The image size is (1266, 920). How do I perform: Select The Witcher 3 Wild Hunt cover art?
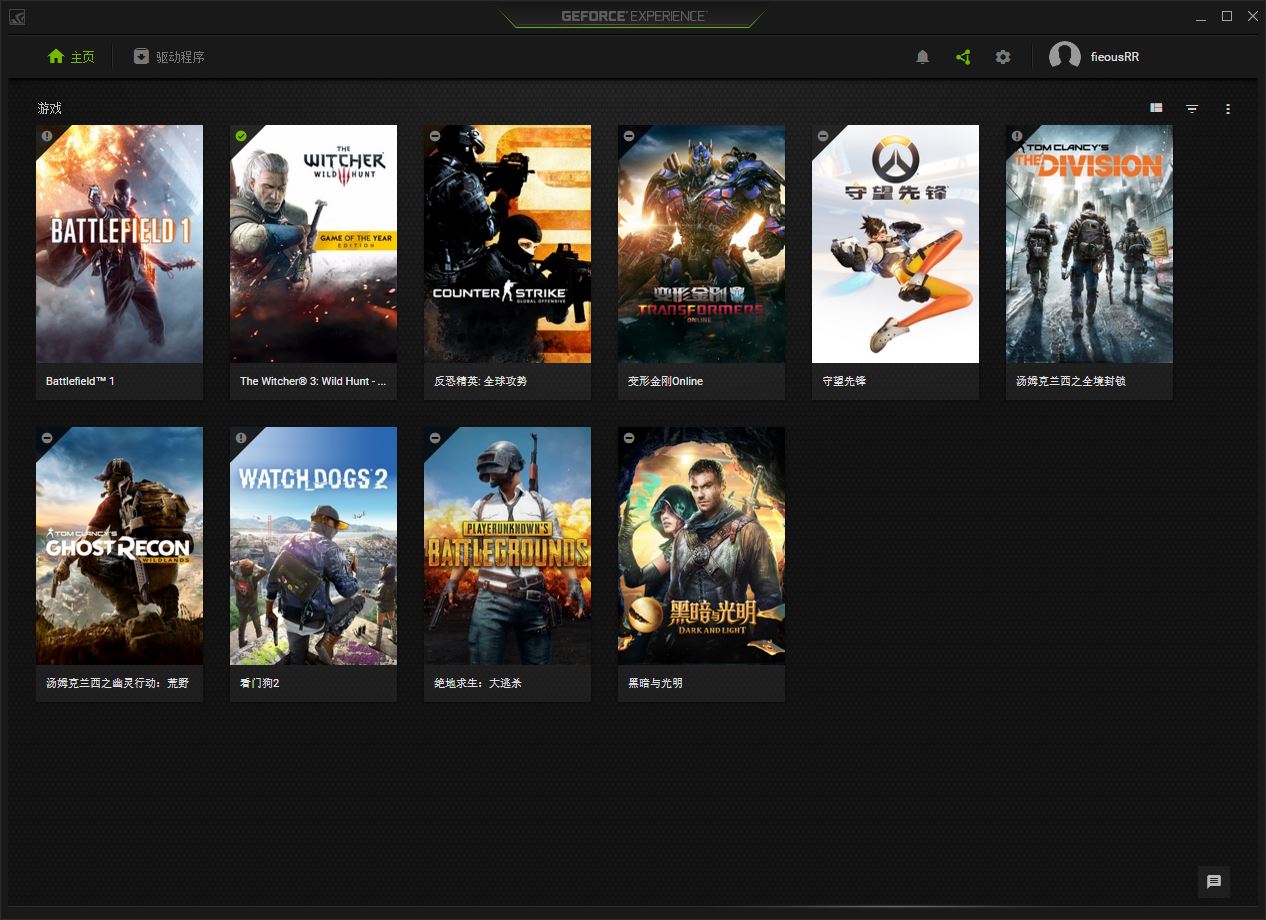[x=313, y=244]
